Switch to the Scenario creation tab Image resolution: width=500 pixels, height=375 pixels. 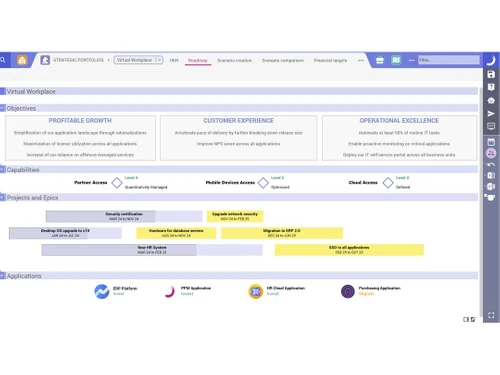234,60
